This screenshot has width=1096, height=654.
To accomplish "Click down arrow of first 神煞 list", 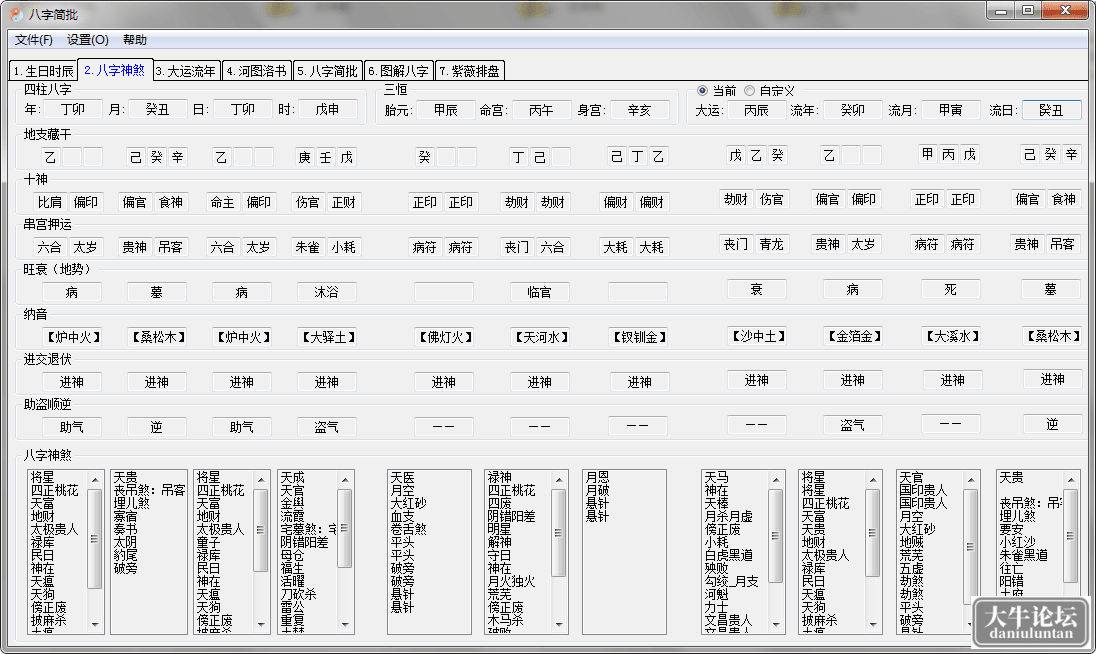I will click(x=96, y=624).
